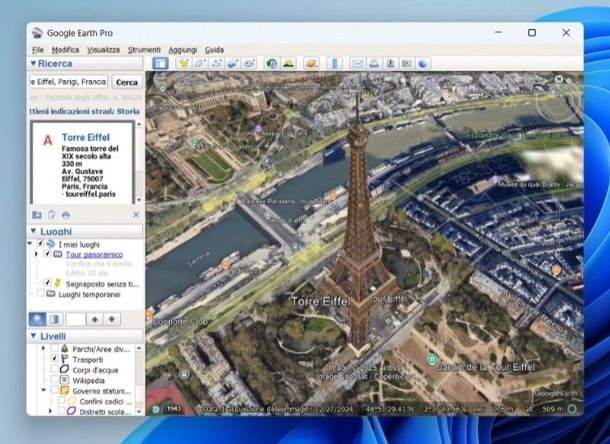Viewport: 610px width, 444px height.
Task: Show the ruler measuring tool
Action: (335, 63)
